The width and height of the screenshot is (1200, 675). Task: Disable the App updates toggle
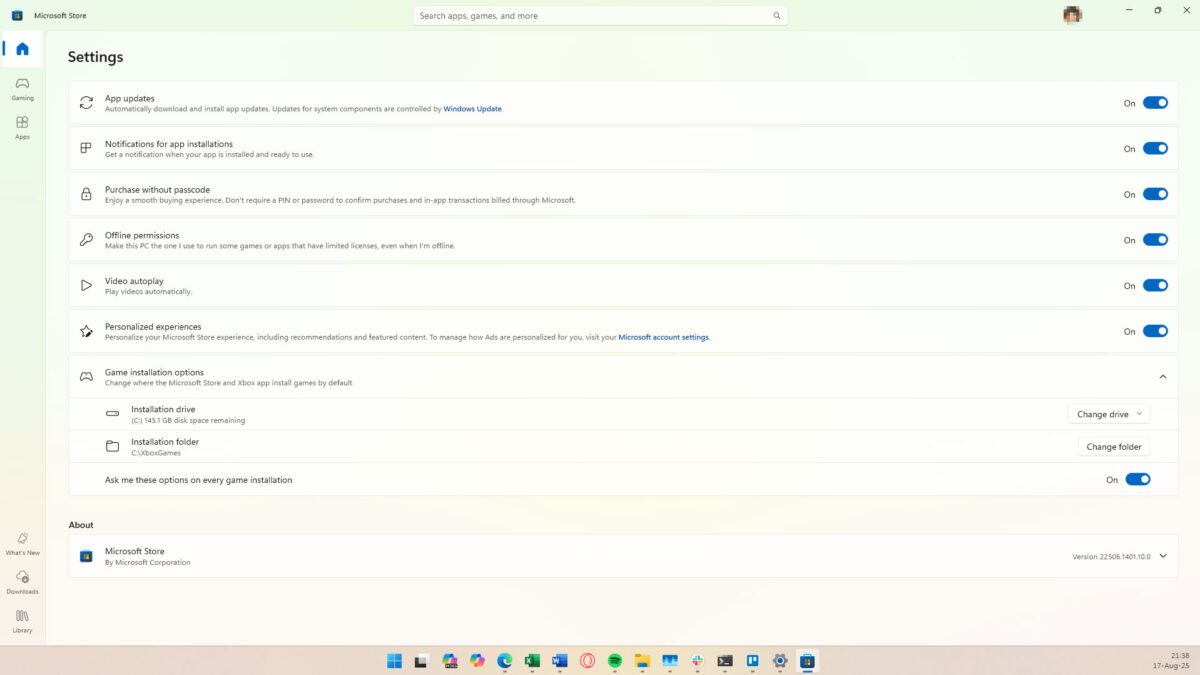pos(1155,103)
